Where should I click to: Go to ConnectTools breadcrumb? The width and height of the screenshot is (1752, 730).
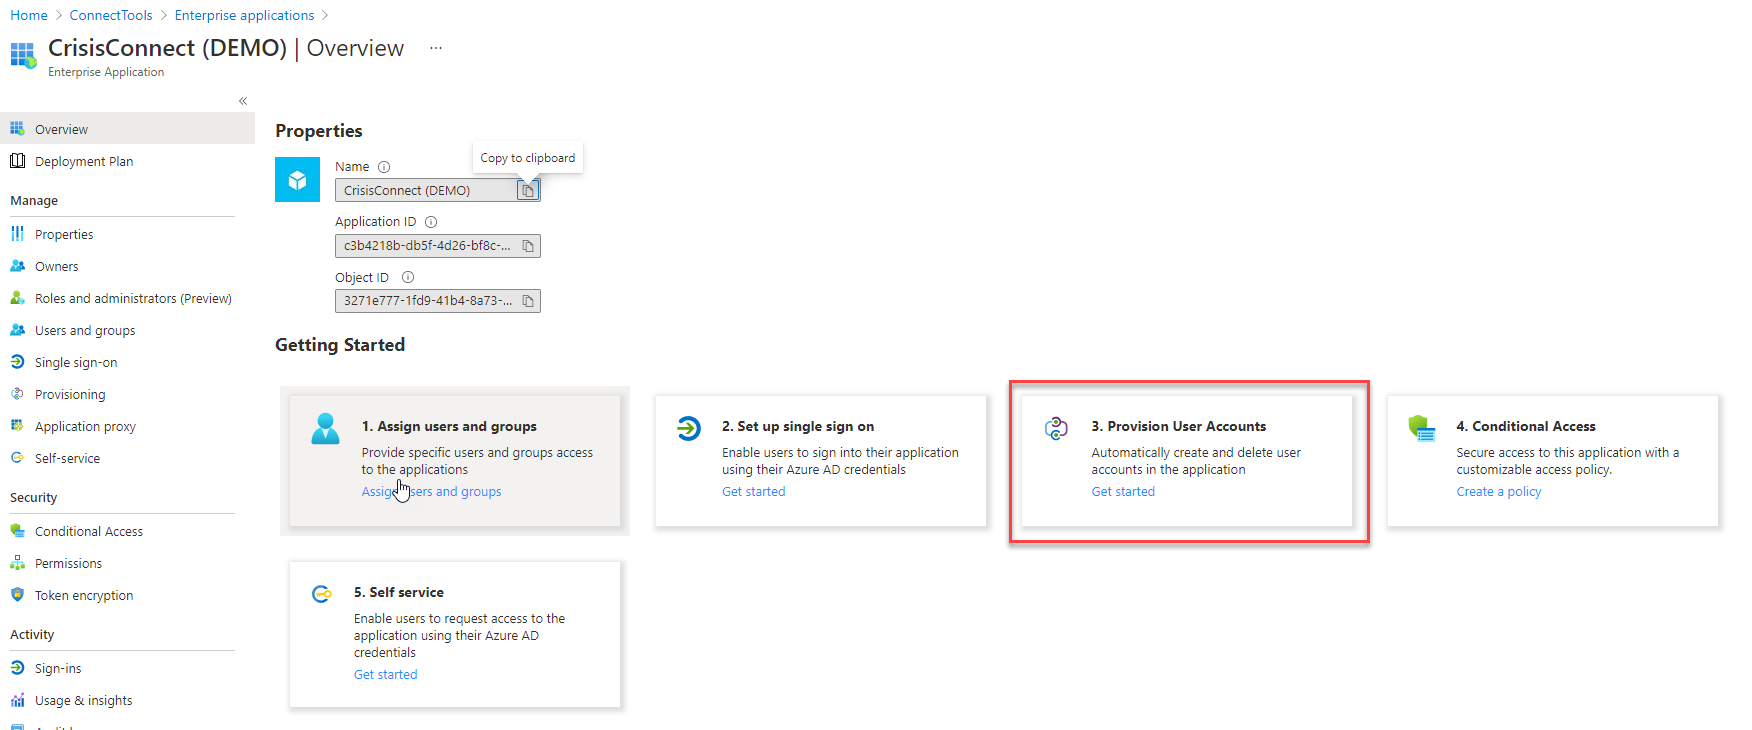111,15
